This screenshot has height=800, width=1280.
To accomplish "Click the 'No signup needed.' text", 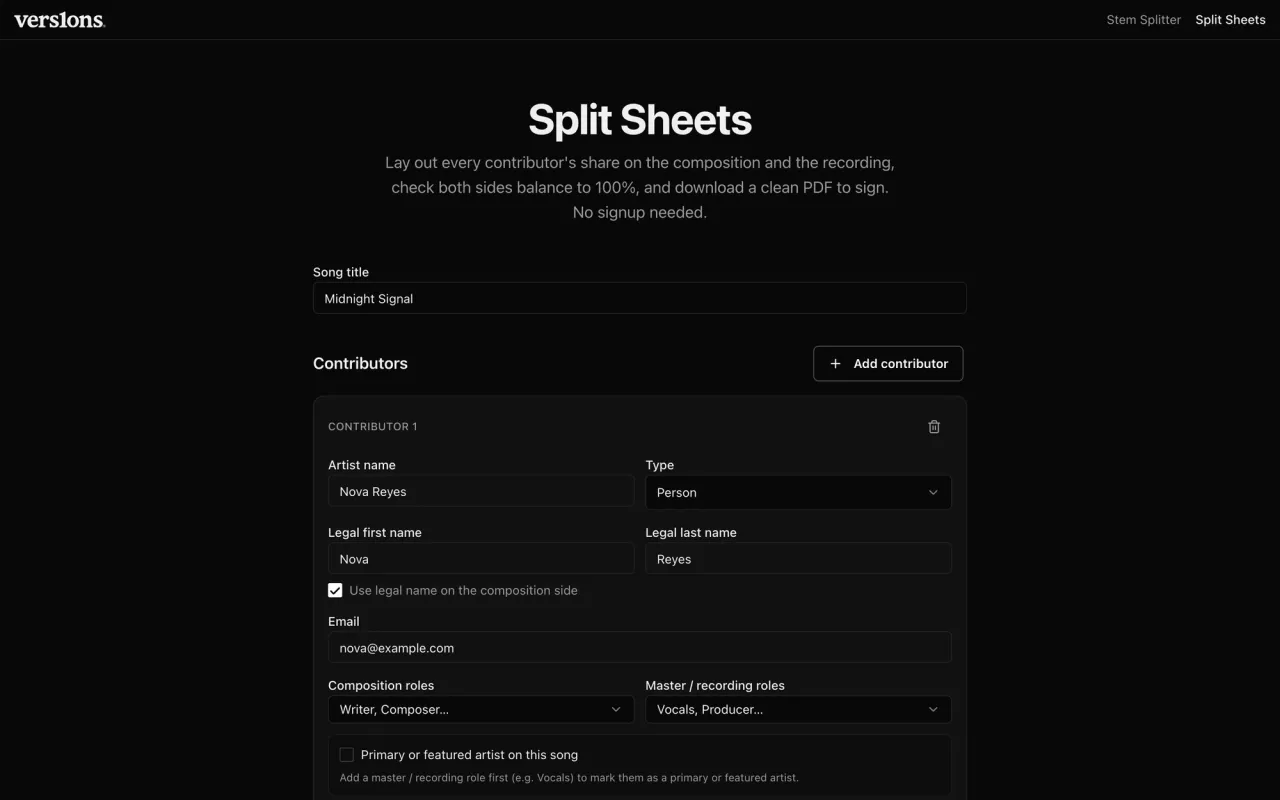I will (x=640, y=212).
